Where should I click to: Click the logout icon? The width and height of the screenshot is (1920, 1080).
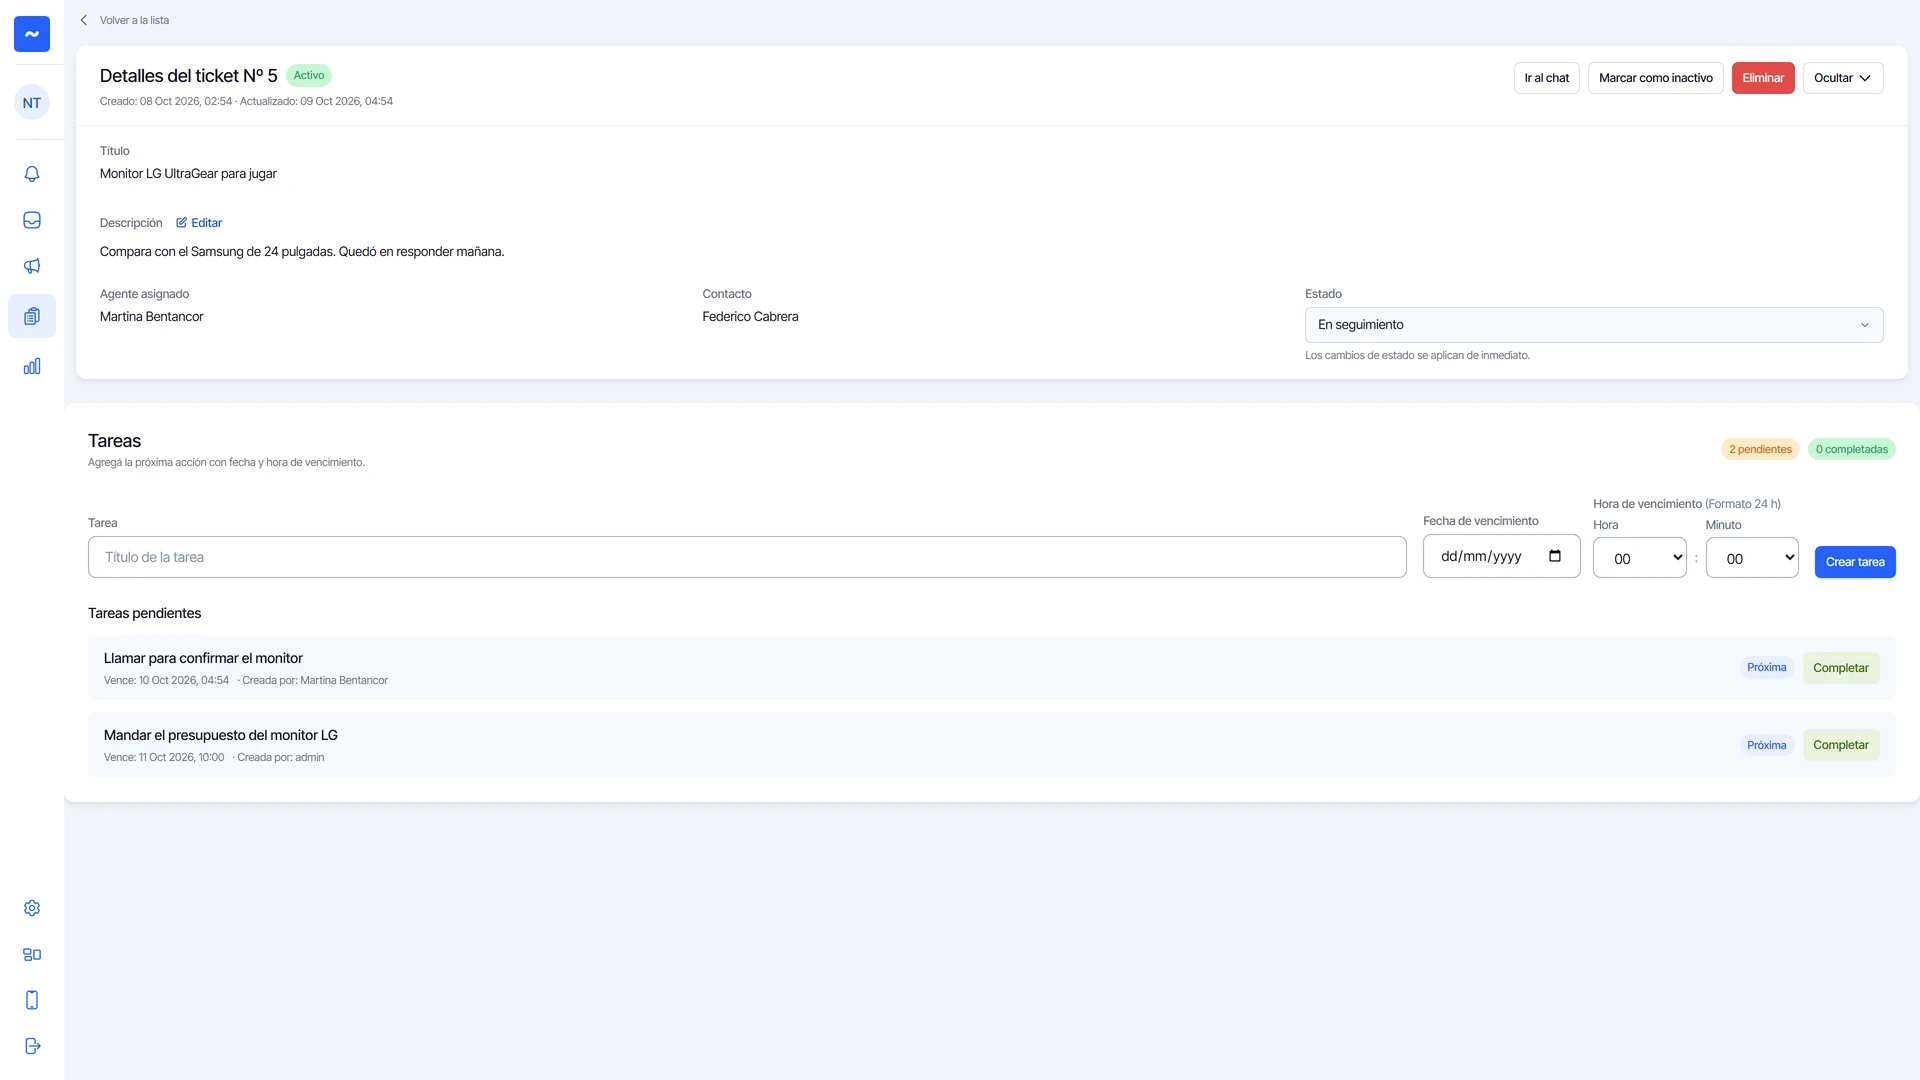click(32, 1046)
